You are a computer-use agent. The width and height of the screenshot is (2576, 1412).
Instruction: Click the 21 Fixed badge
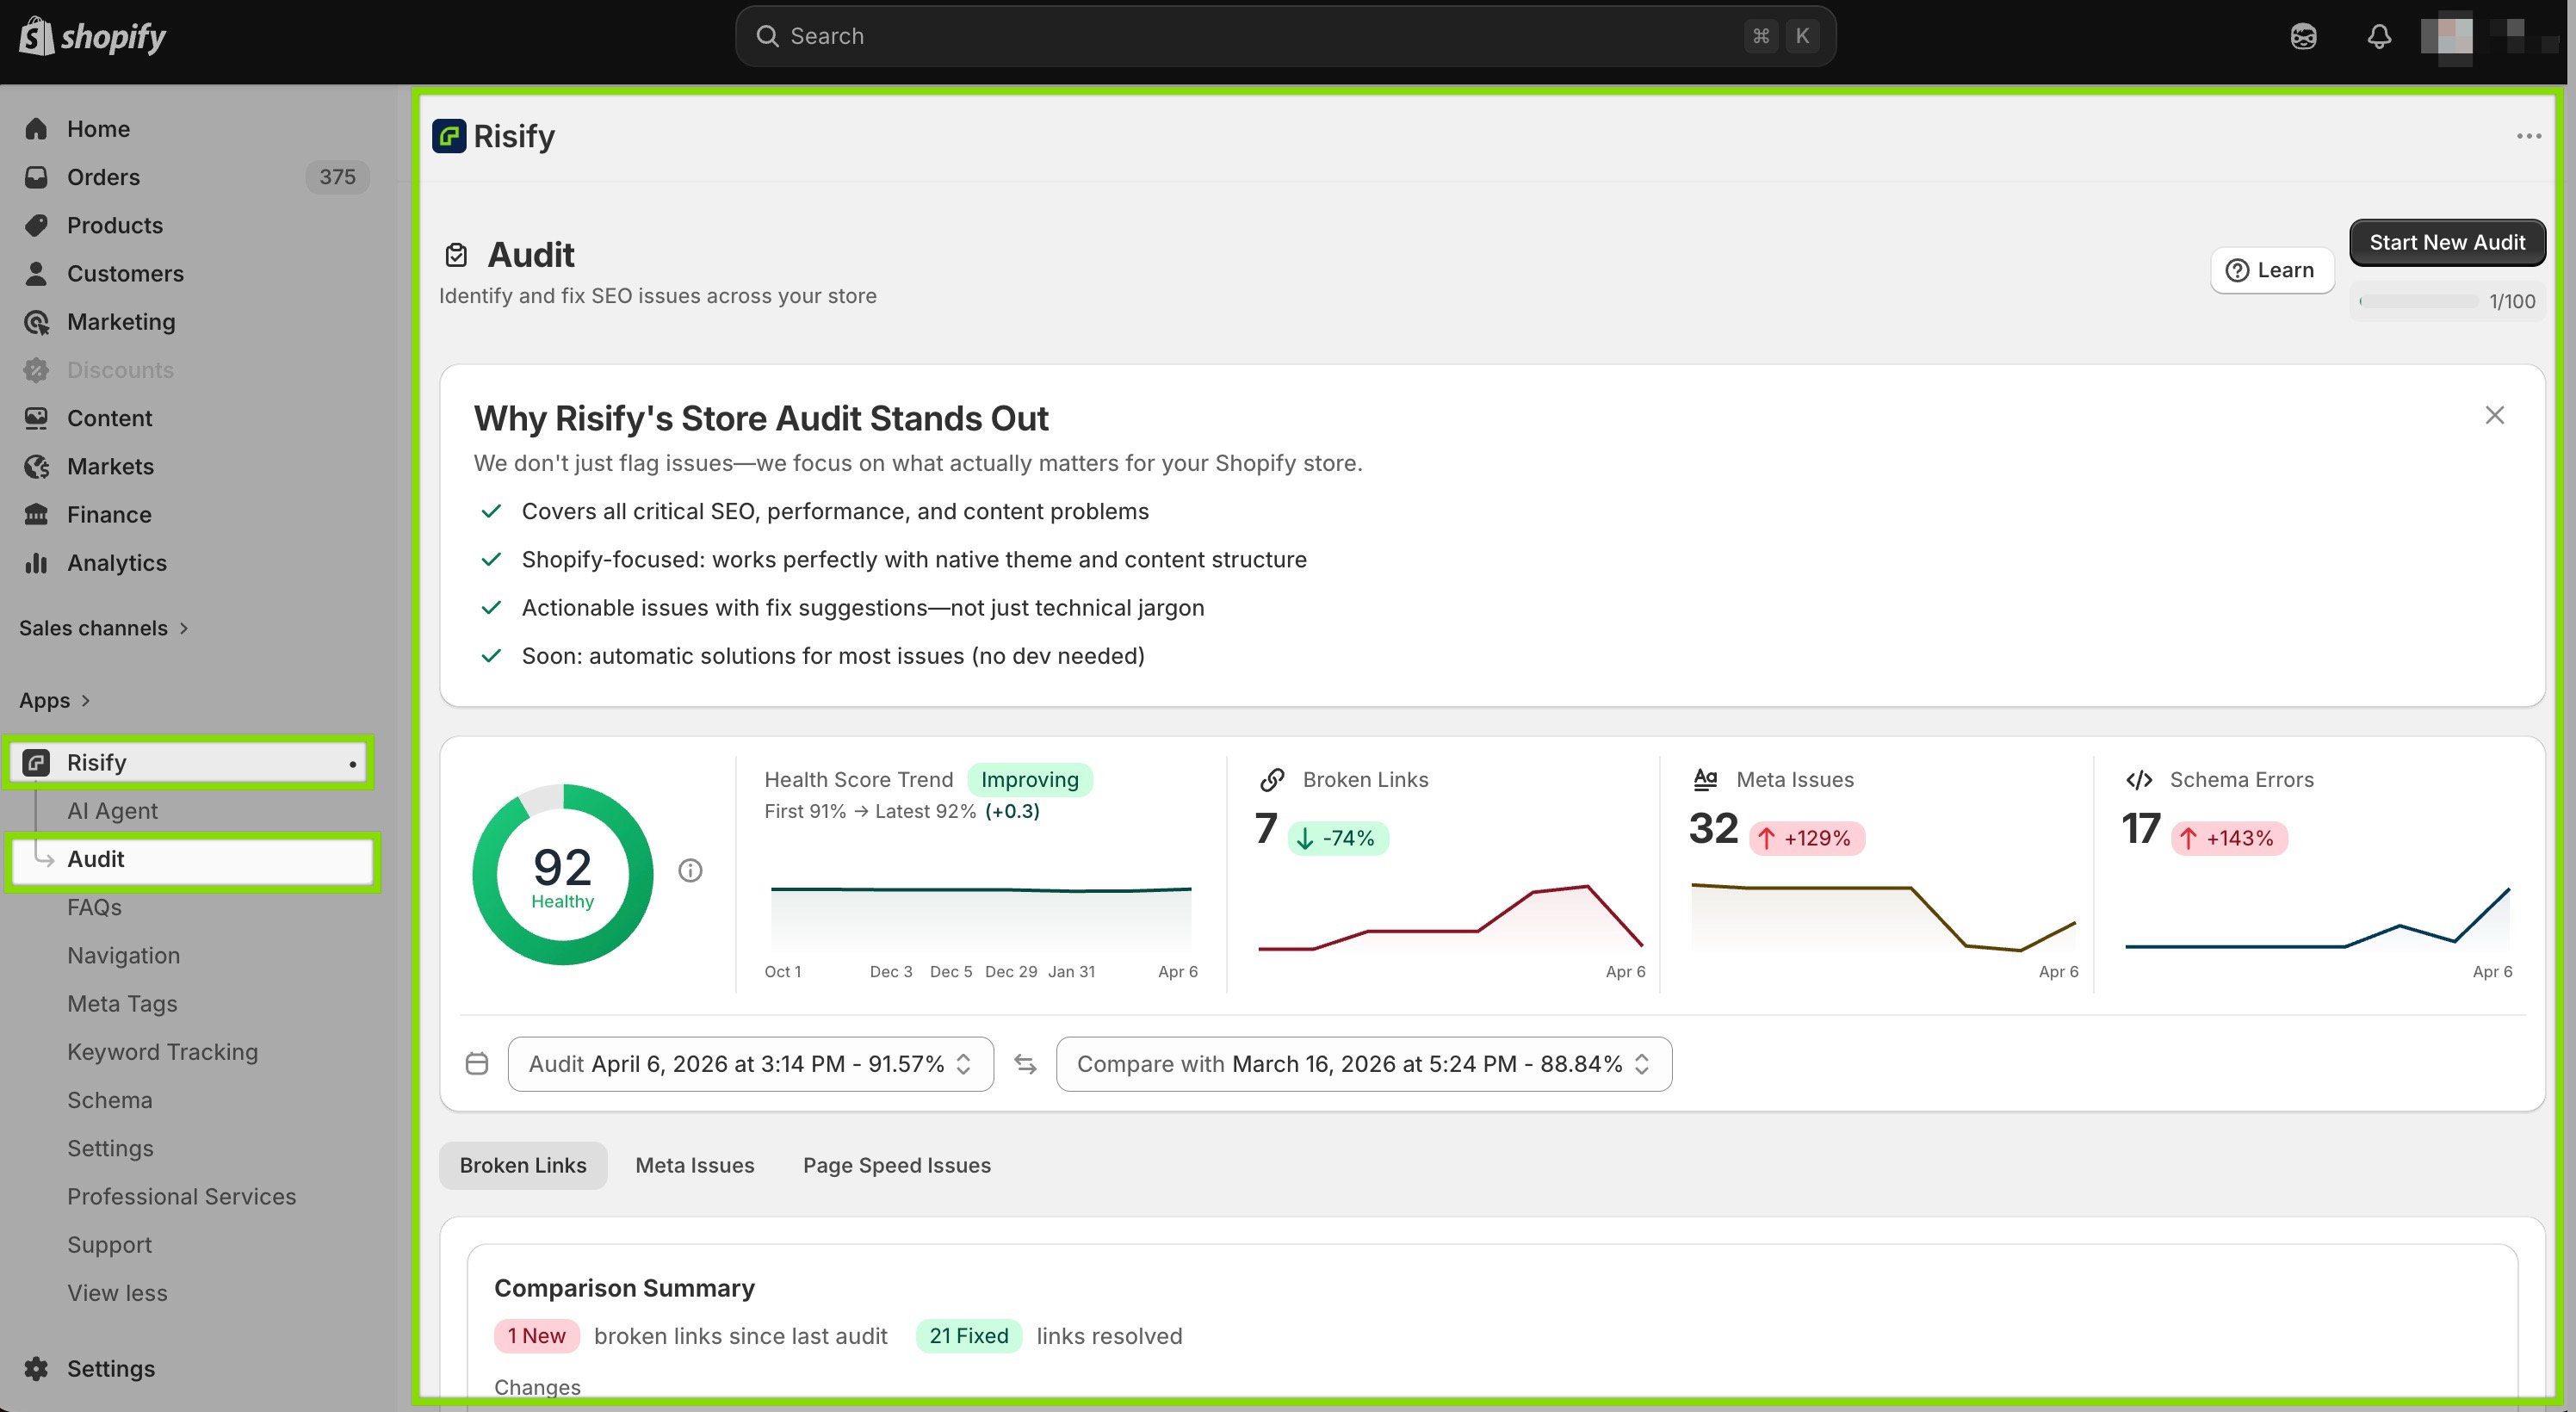pyautogui.click(x=968, y=1336)
